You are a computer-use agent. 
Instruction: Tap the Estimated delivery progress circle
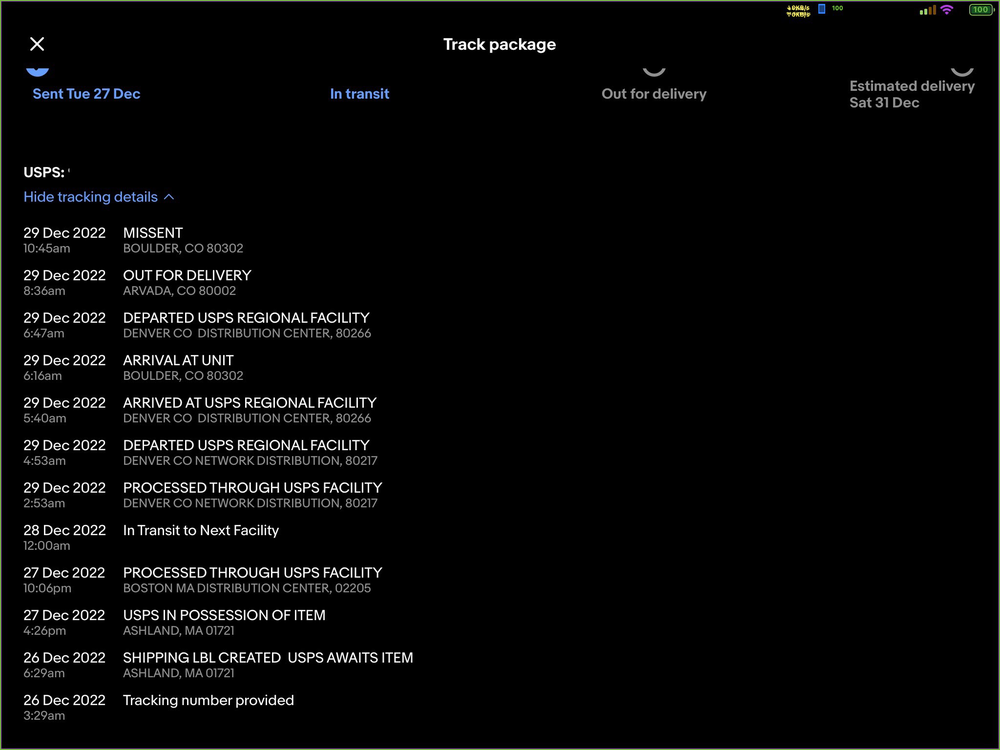[x=962, y=68]
